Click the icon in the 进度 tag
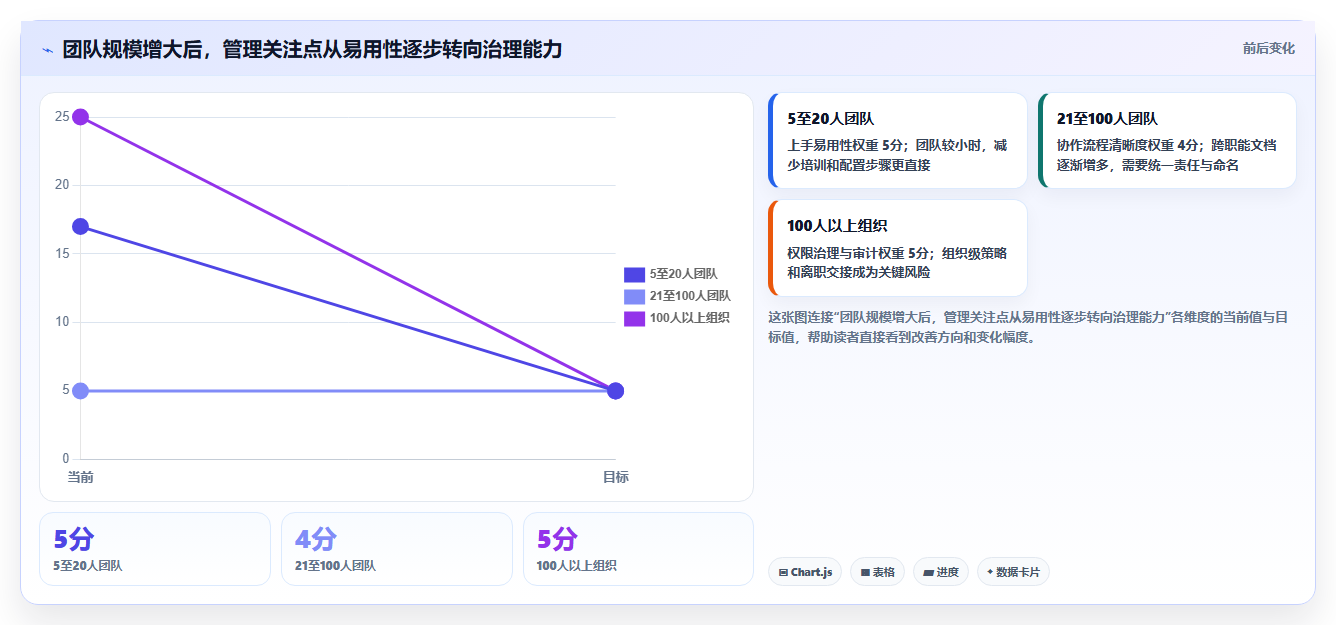The image size is (1336, 625). (928, 573)
